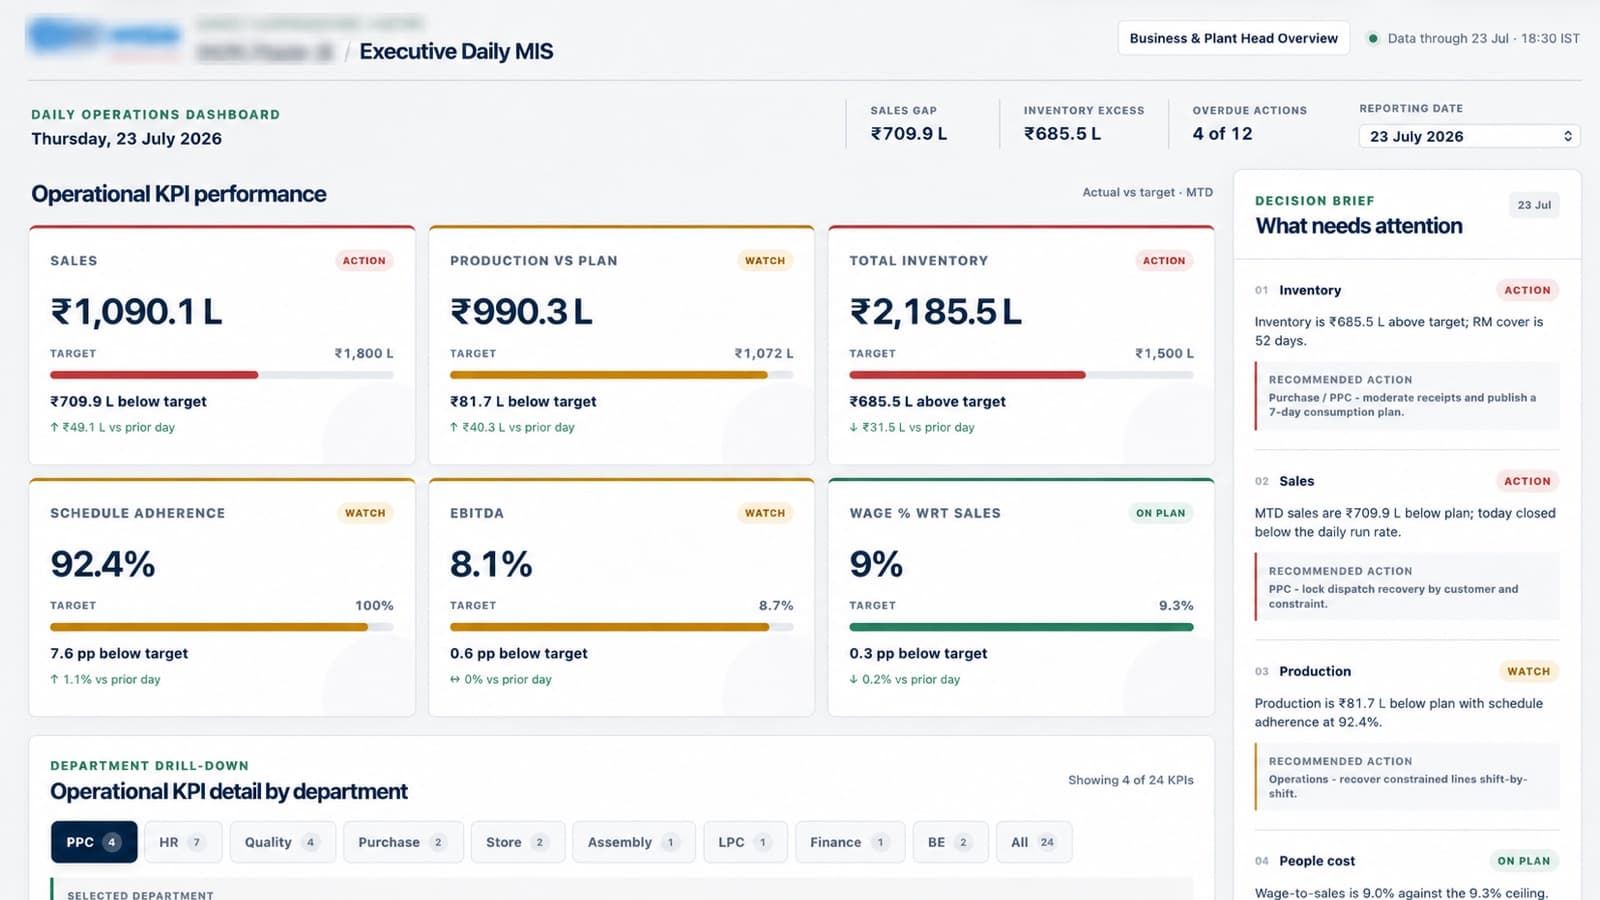Click the flat arrow beside 0% vs prior day
The width and height of the screenshot is (1600, 900).
(455, 679)
